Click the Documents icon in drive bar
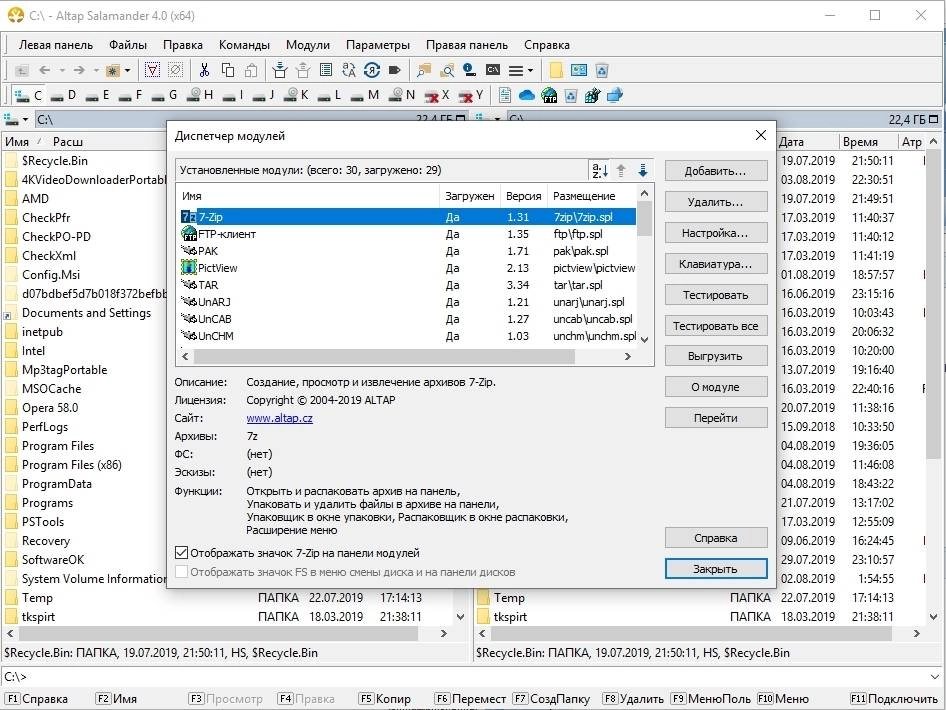946x710 pixels. (x=505, y=95)
